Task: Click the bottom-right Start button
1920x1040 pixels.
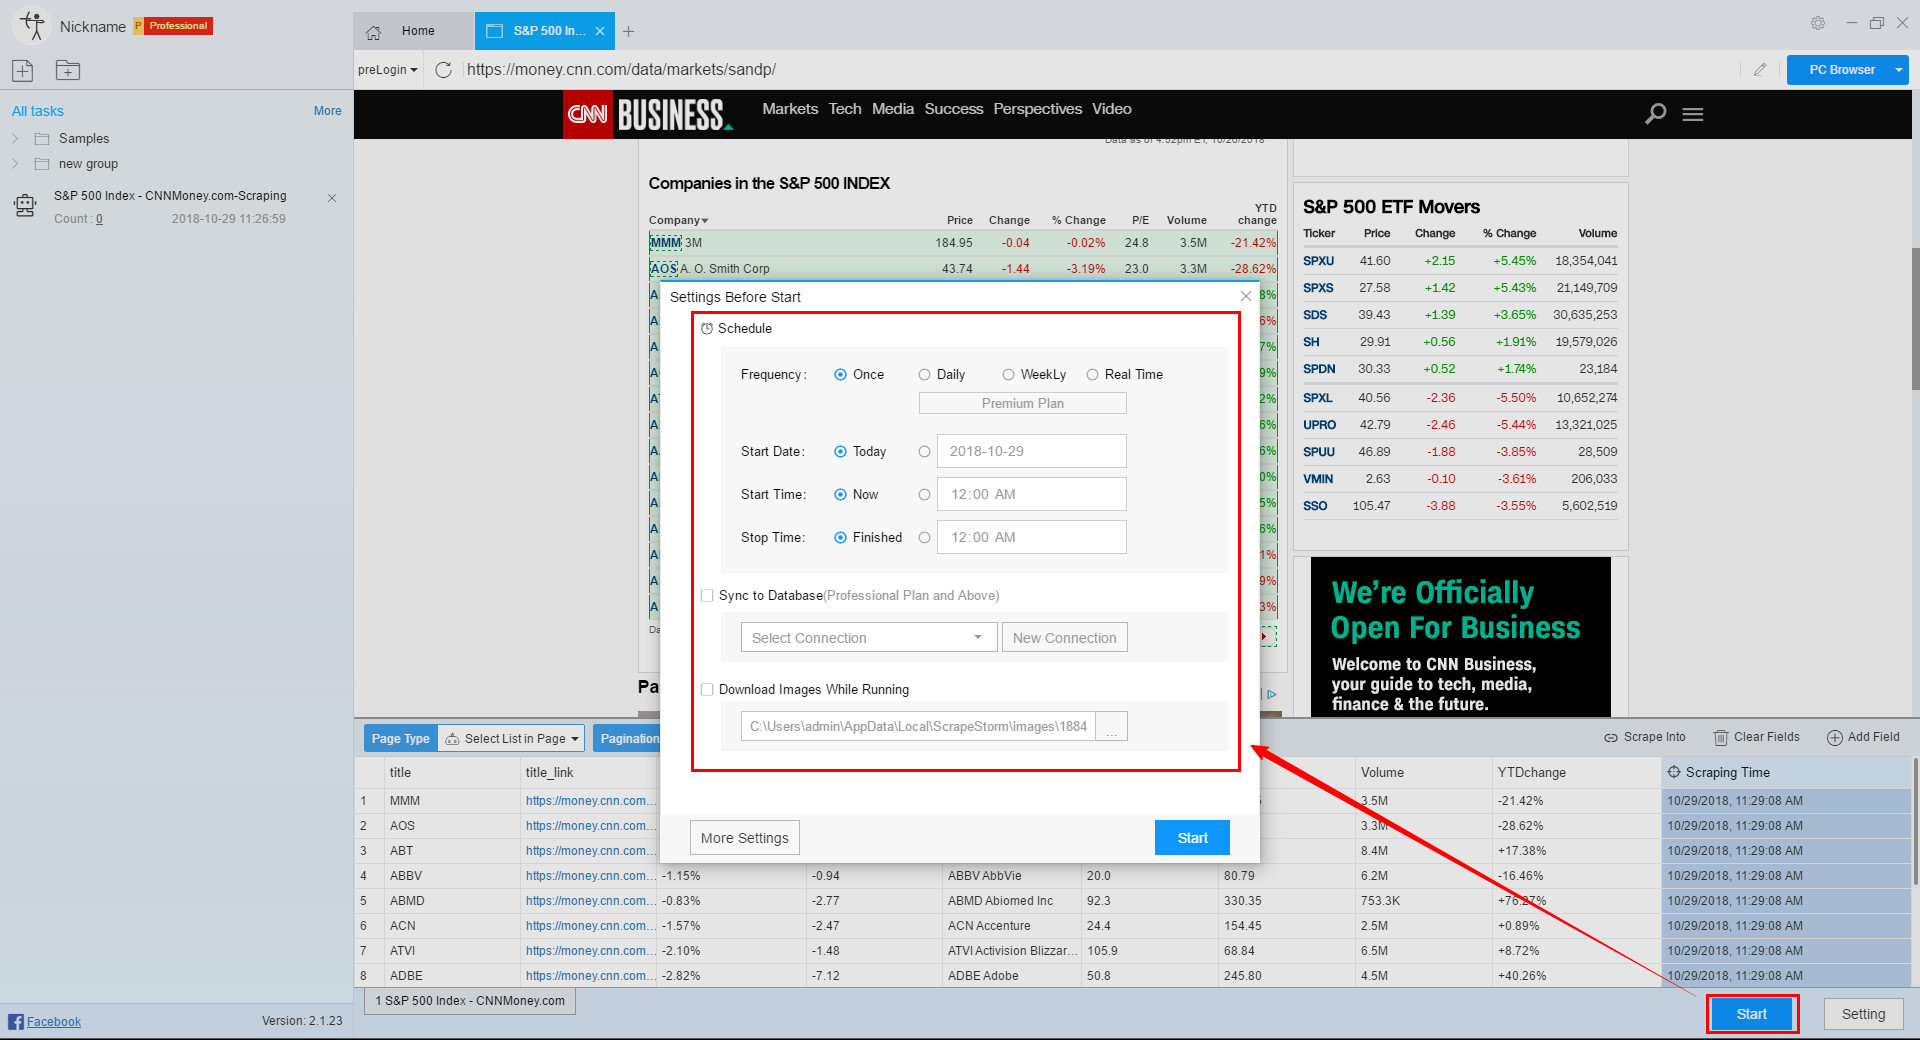Action: point(1752,1014)
